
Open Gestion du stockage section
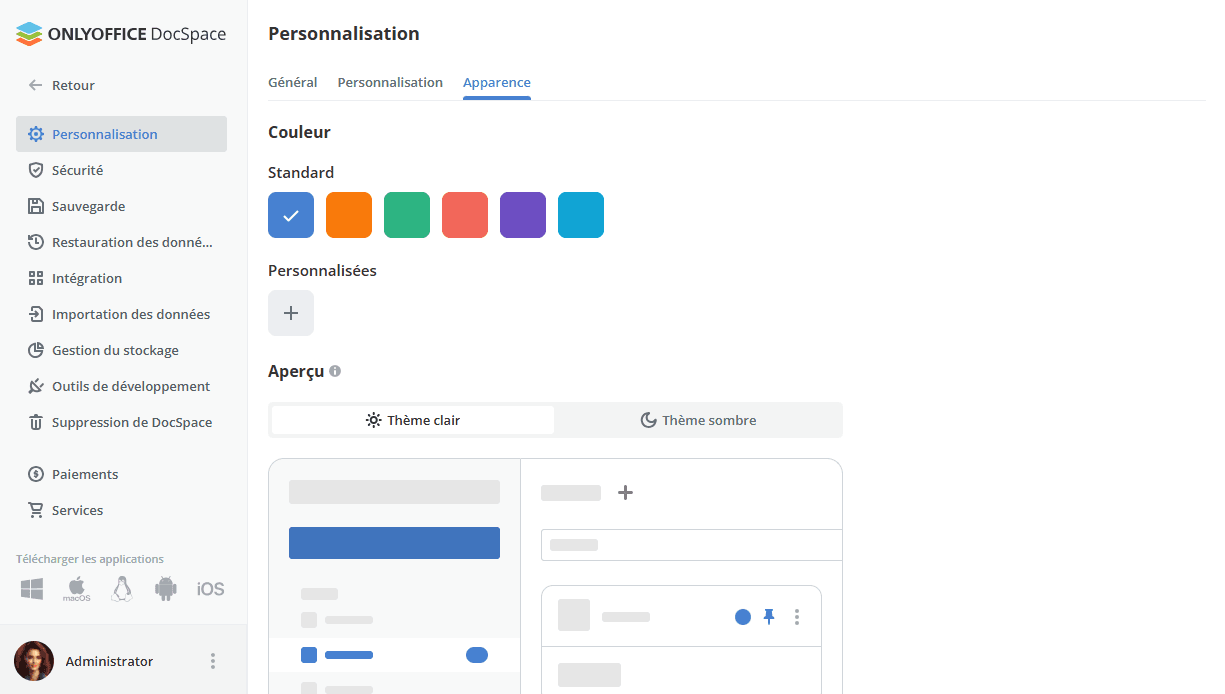(x=115, y=351)
